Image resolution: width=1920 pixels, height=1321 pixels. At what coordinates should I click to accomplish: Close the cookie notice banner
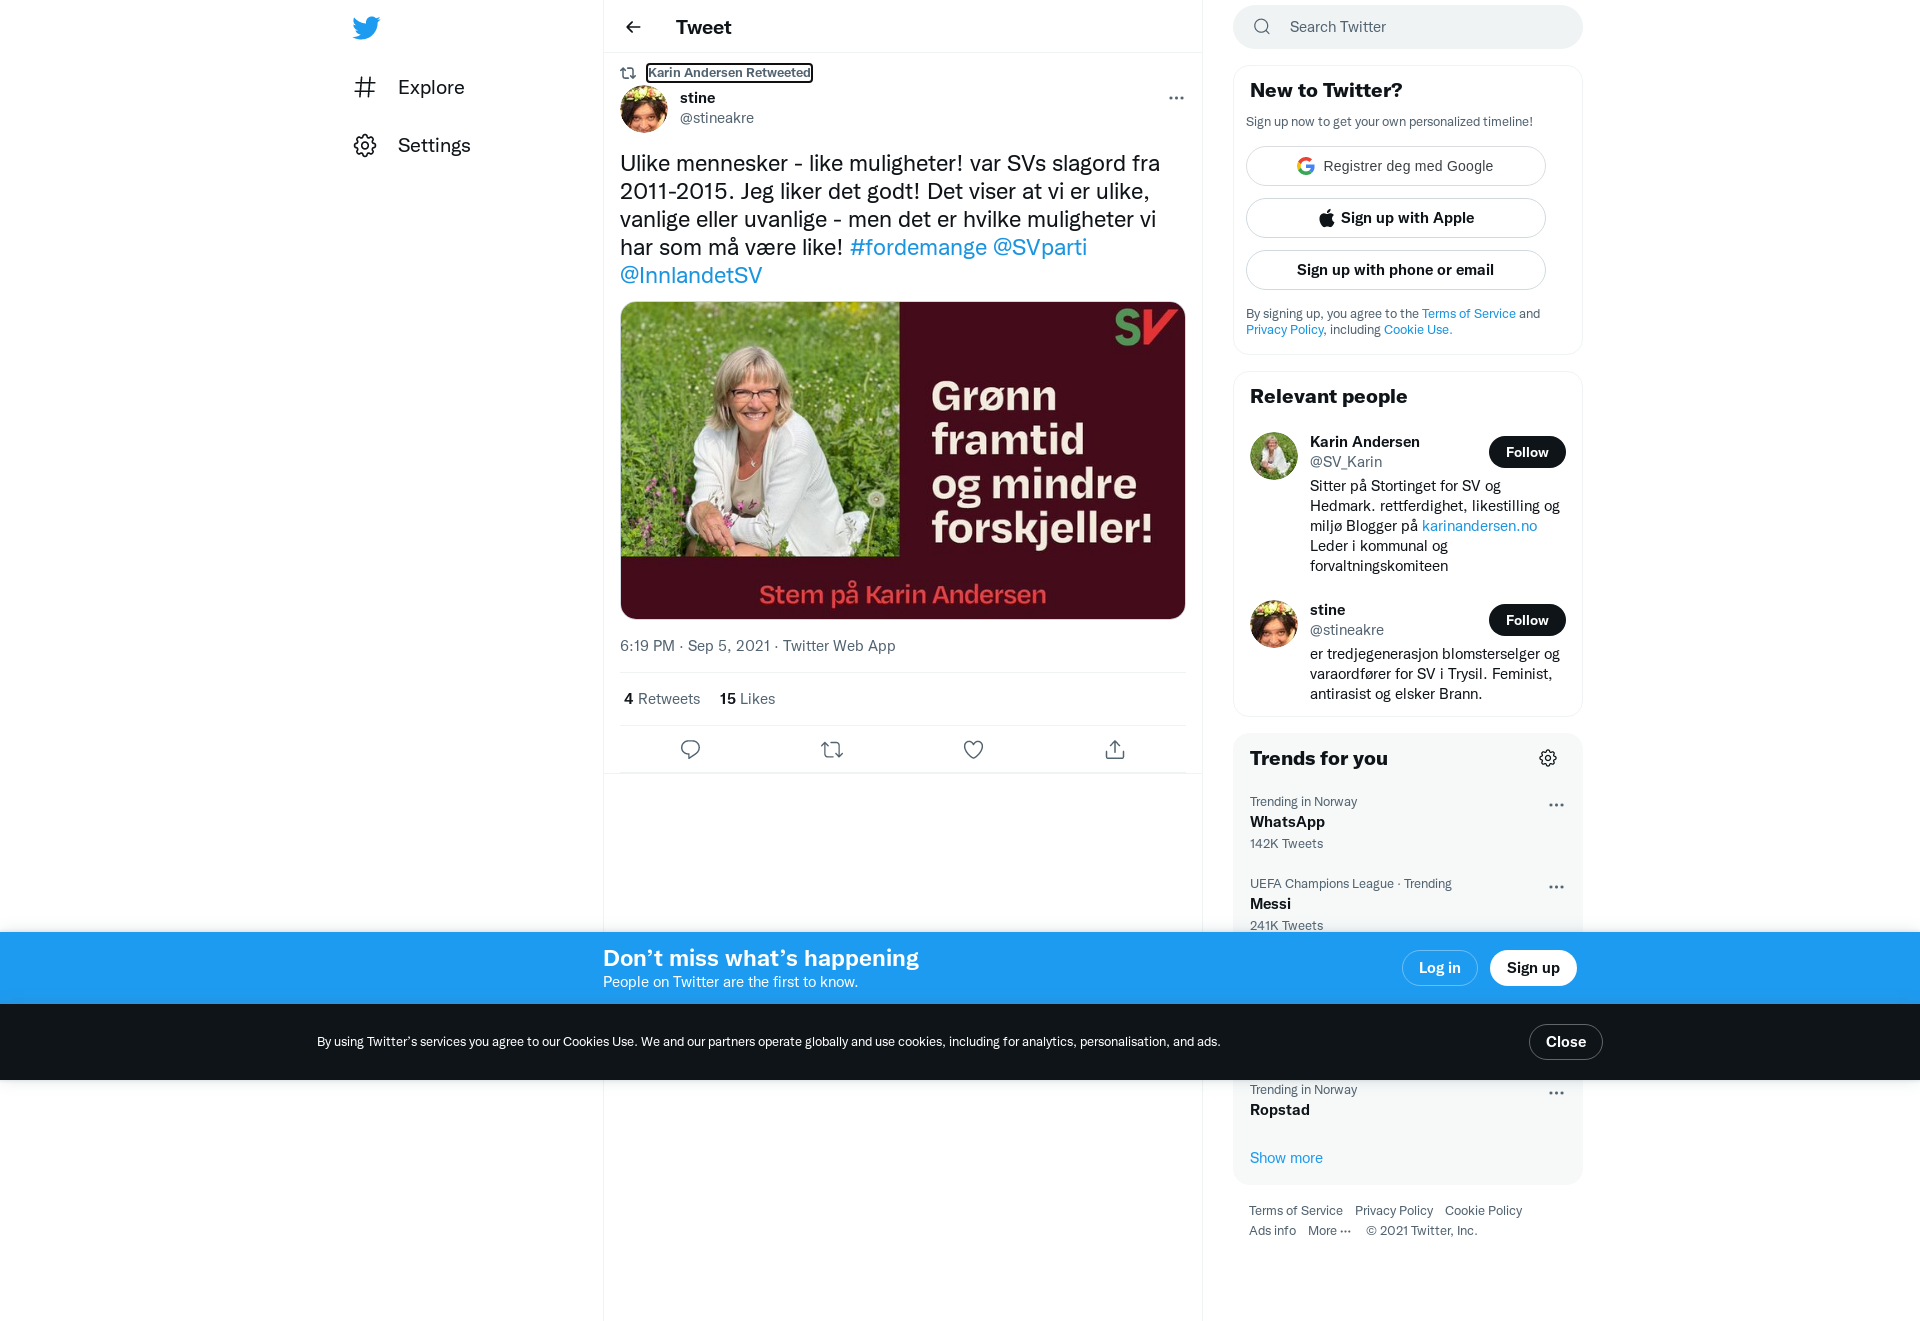pyautogui.click(x=1566, y=1042)
